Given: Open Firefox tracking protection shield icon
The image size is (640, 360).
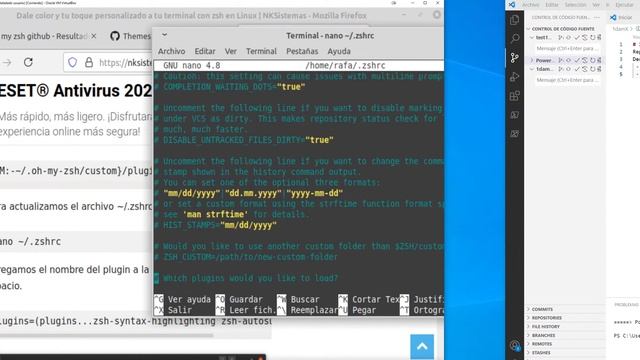Looking at the screenshot, I should (72, 62).
